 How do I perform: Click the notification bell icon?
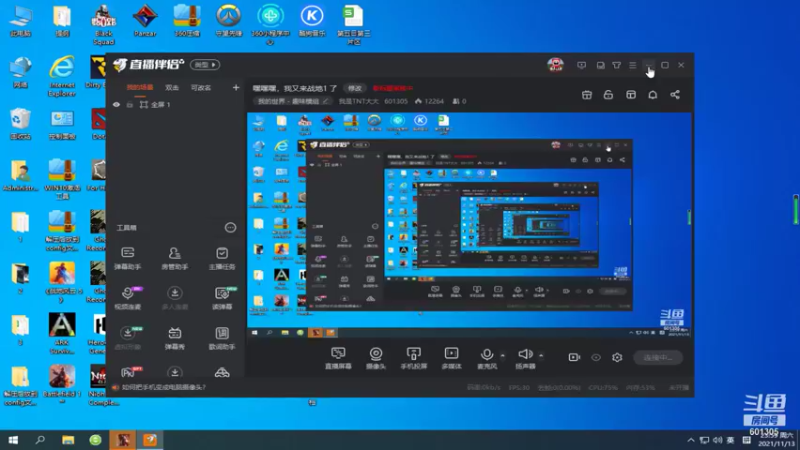pyautogui.click(x=653, y=95)
